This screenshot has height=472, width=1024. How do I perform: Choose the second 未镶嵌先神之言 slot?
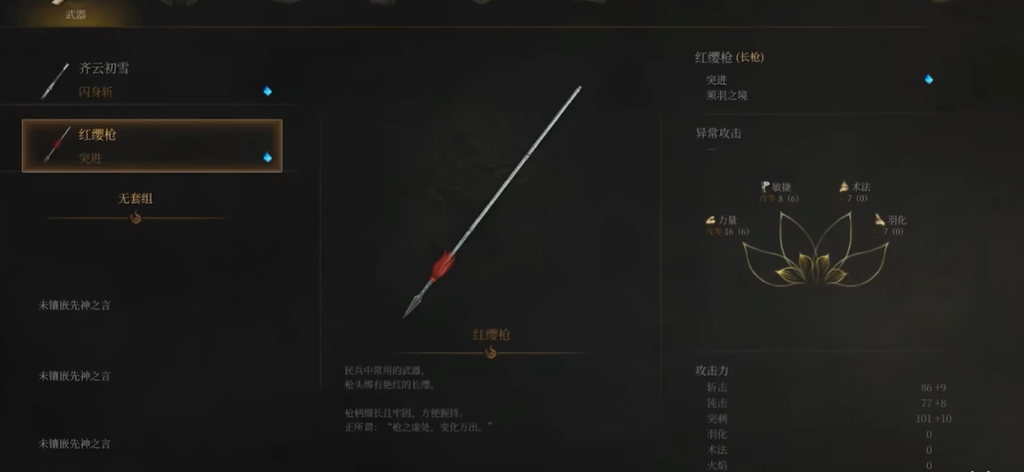point(74,376)
